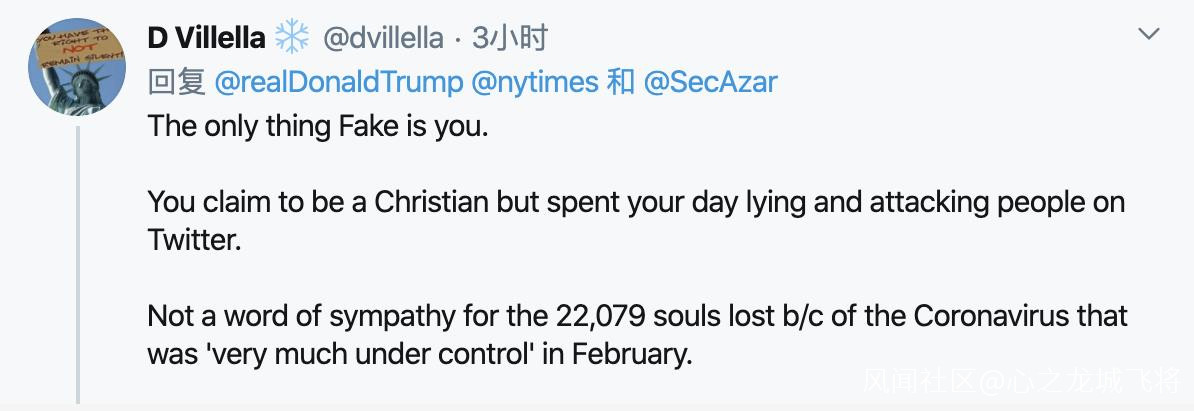The width and height of the screenshot is (1194, 411).
Task: Click the paragraph starting "Not a word of sympathy"
Action: click(x=636, y=318)
